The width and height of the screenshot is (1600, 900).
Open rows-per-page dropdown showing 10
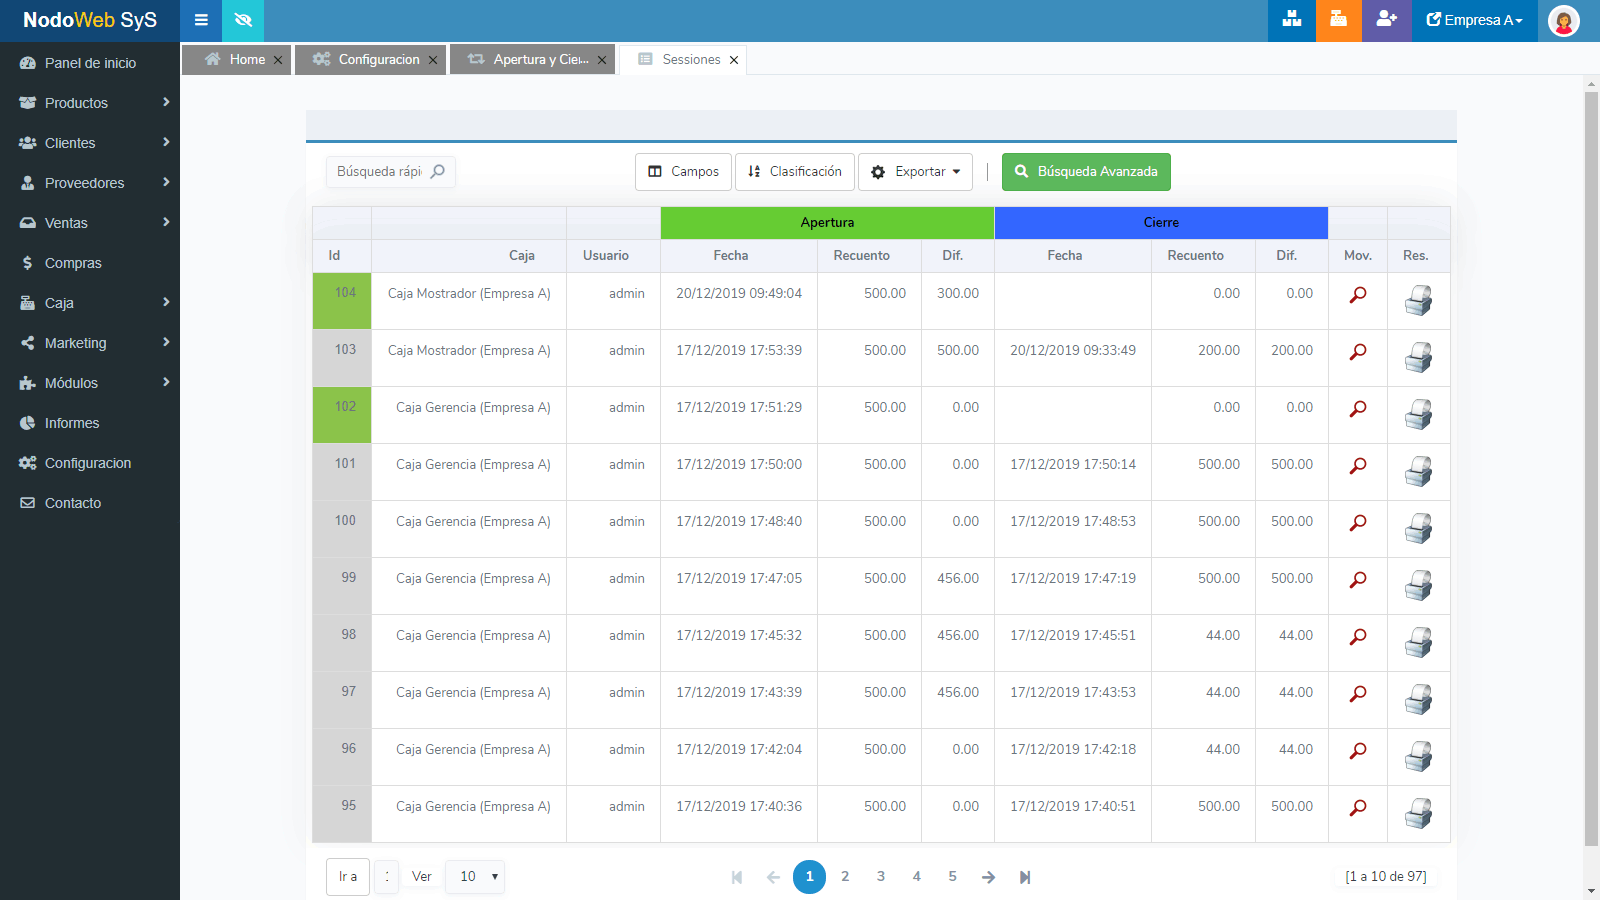click(x=476, y=877)
